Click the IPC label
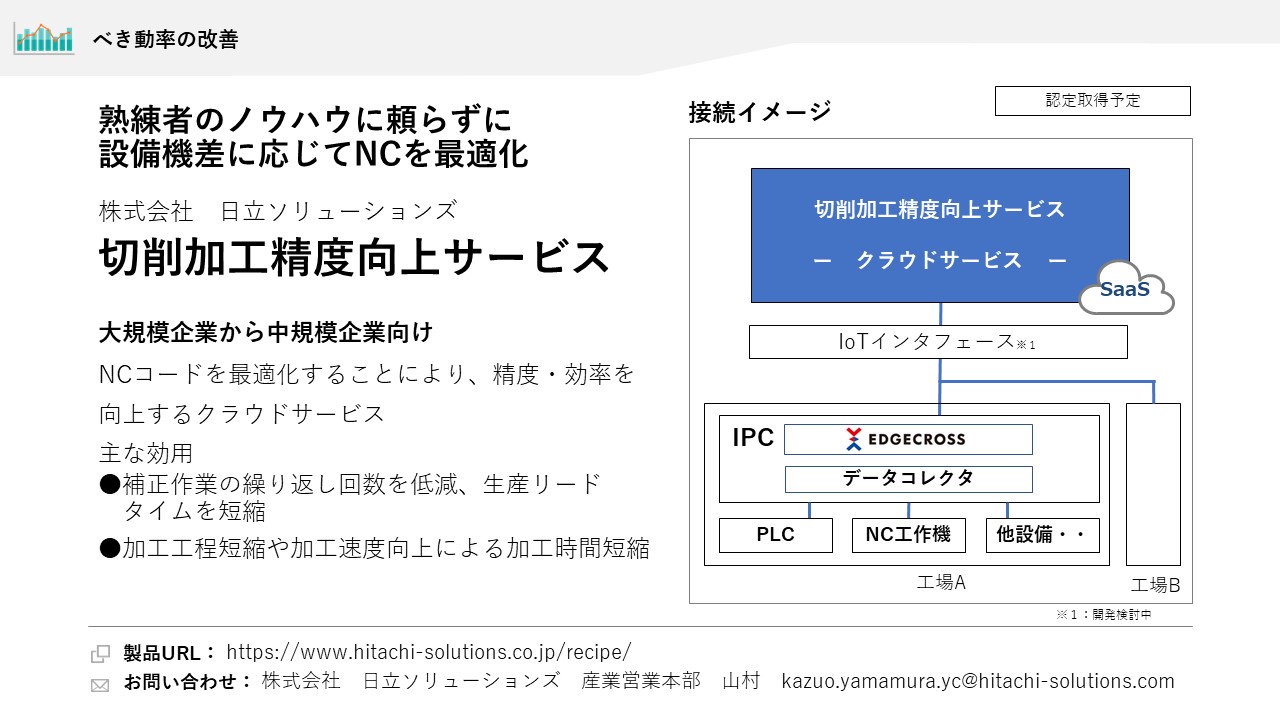This screenshot has height=720, width=1280. point(753,438)
